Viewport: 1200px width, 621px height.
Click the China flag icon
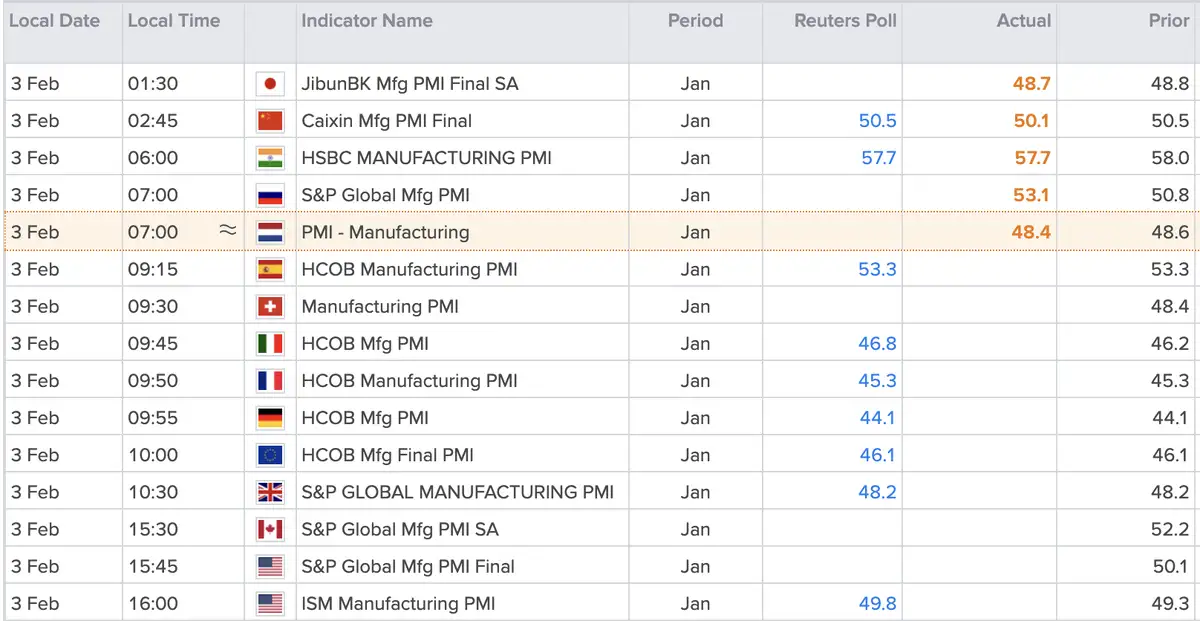pyautogui.click(x=270, y=121)
